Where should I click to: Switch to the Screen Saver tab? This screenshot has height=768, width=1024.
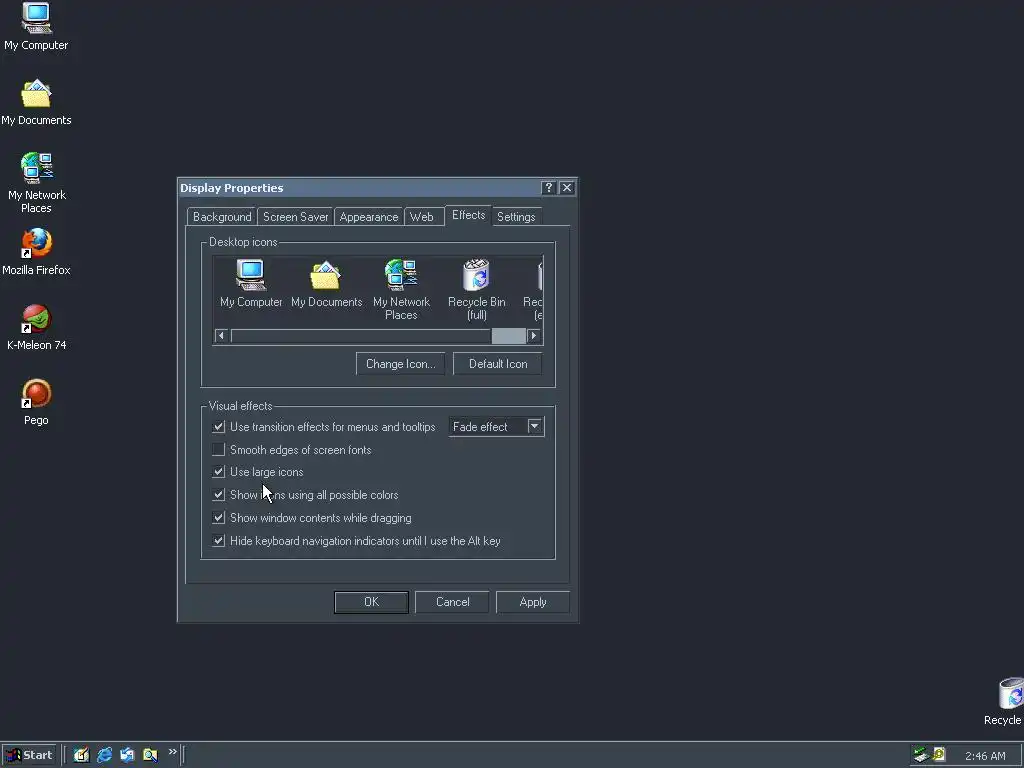pyautogui.click(x=295, y=217)
